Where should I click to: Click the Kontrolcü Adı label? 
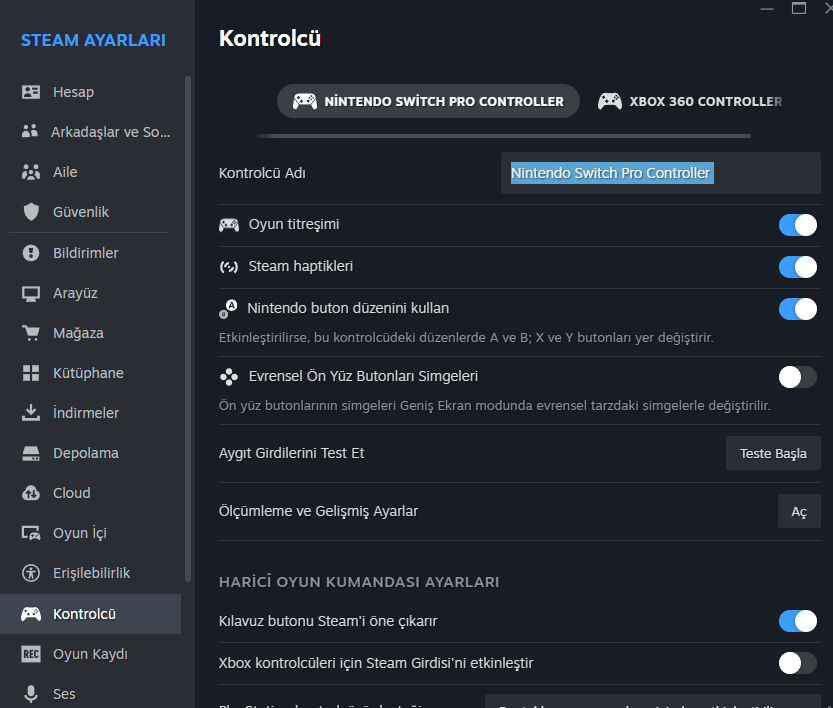[262, 173]
